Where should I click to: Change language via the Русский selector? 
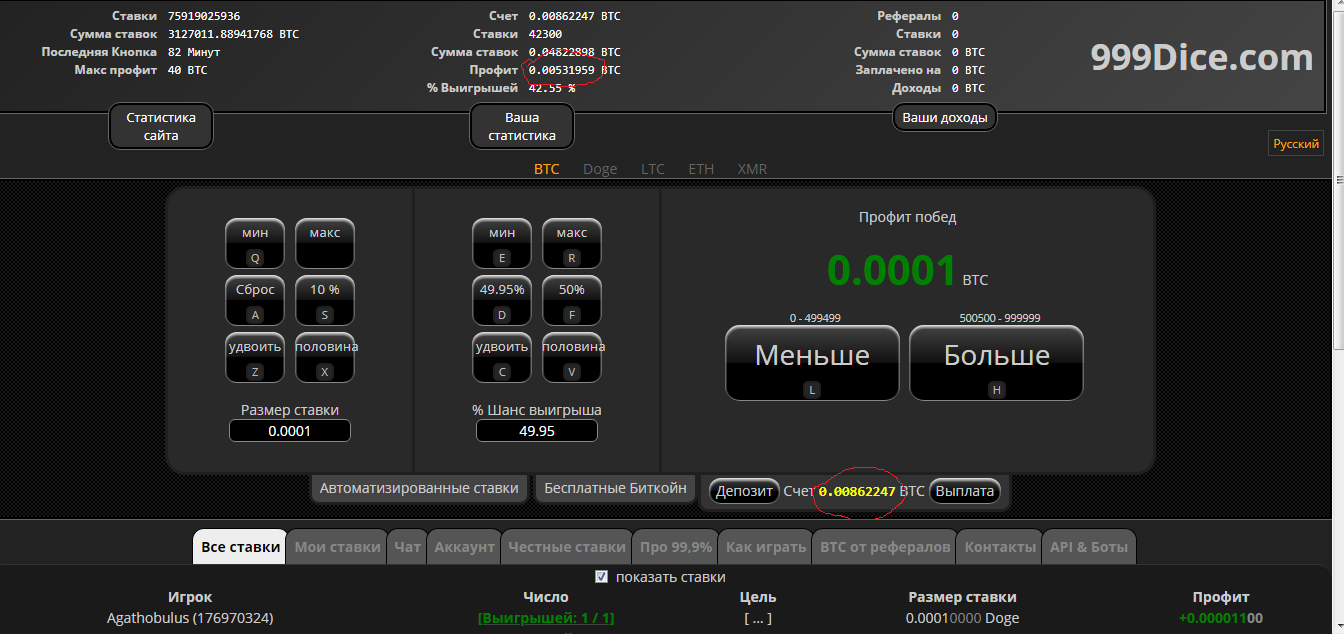(1296, 144)
